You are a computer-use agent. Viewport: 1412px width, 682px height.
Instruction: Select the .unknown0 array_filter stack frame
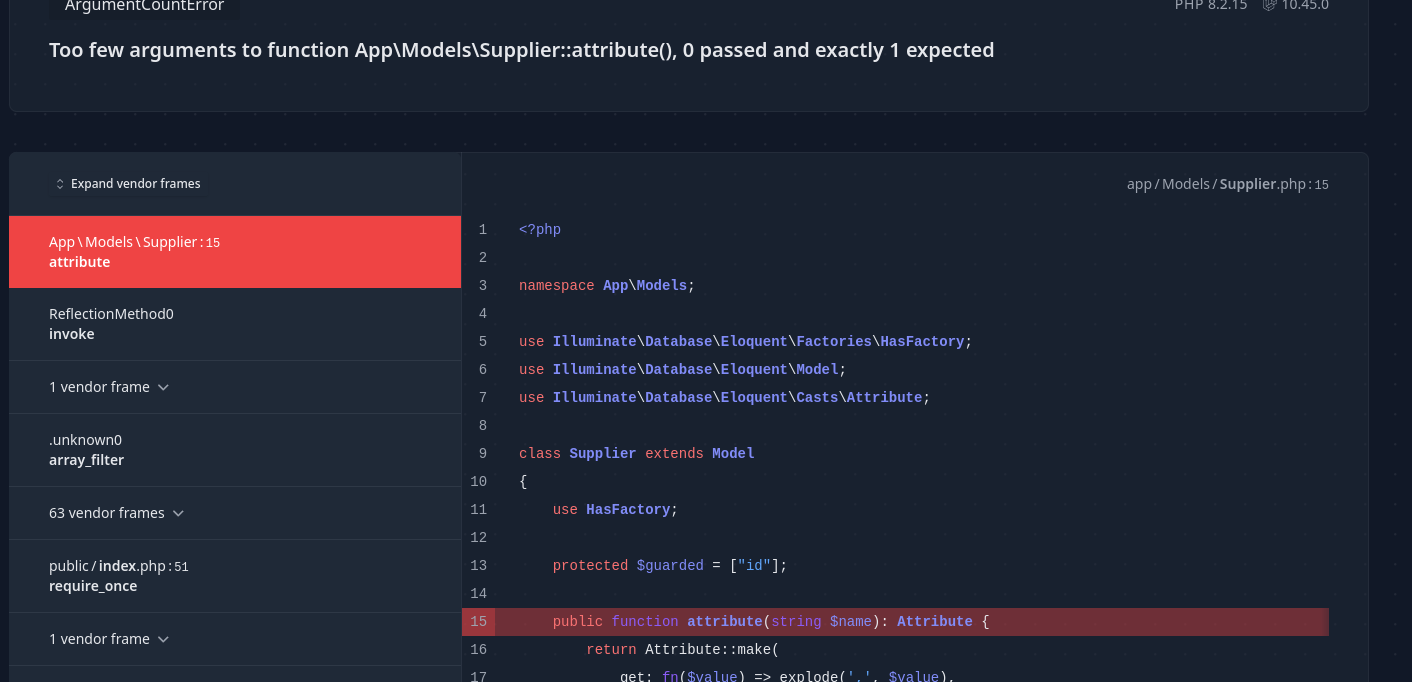(234, 450)
